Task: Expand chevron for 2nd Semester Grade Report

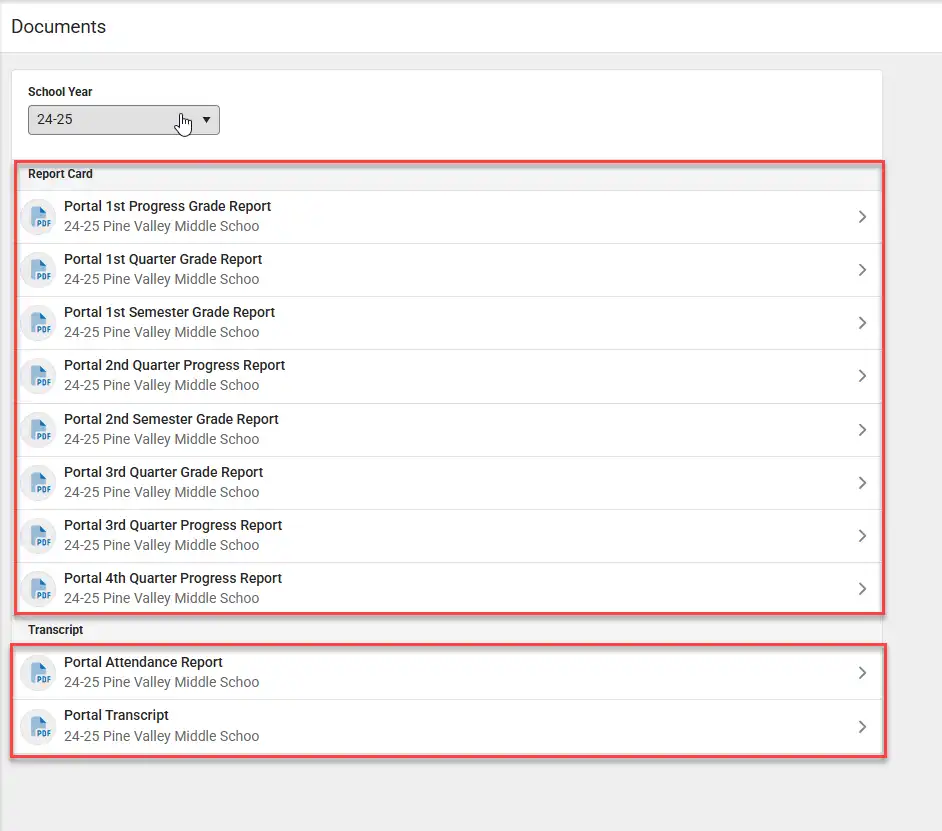Action: pos(862,430)
